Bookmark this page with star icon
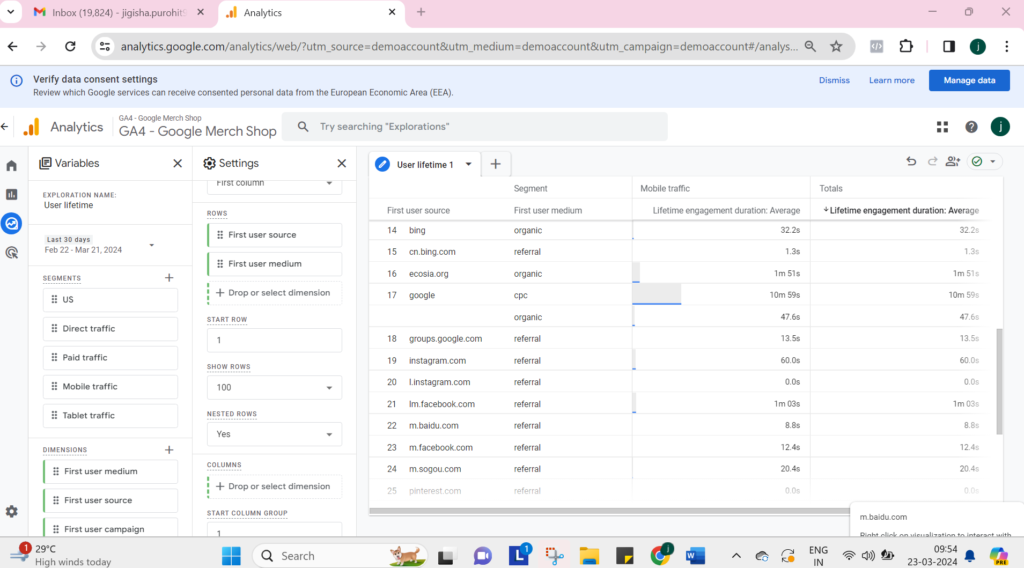 [x=836, y=46]
